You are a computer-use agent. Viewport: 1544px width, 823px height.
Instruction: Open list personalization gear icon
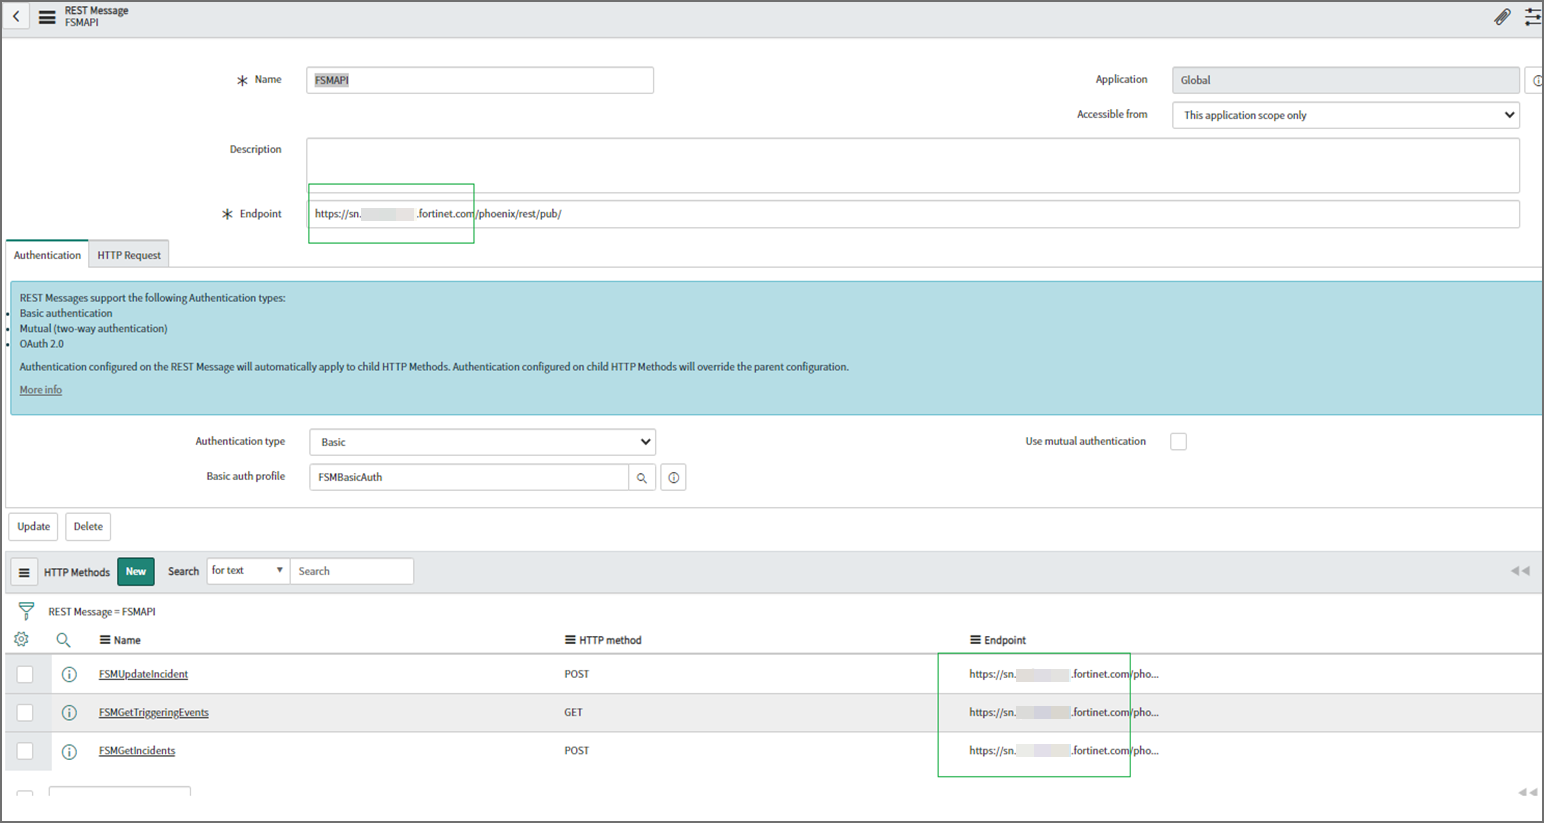[21, 640]
